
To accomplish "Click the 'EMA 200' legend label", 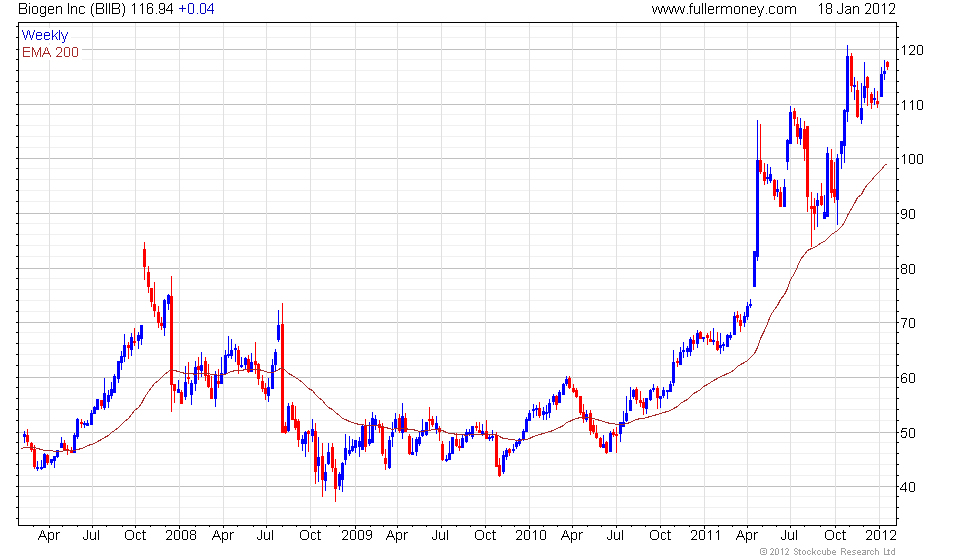I will 51,52.
